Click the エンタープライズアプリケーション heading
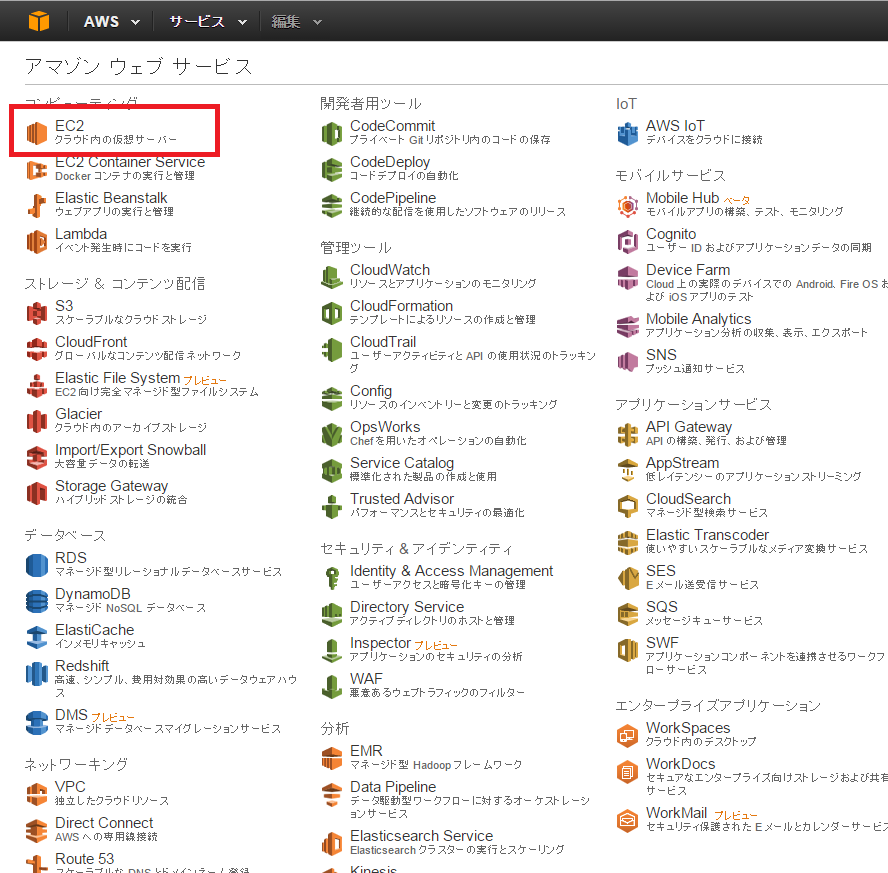The image size is (888, 873). pos(718,705)
